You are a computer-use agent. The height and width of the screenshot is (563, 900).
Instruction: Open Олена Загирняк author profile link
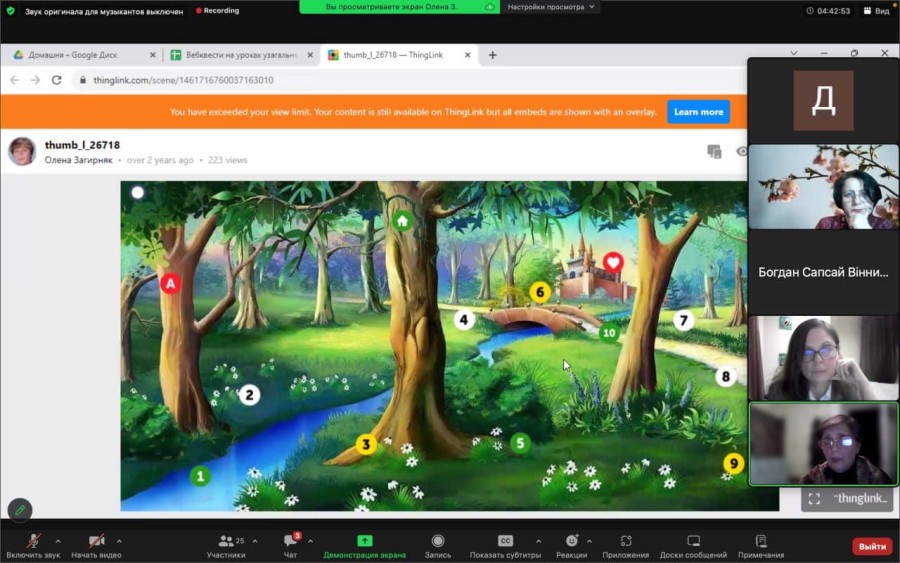79,160
